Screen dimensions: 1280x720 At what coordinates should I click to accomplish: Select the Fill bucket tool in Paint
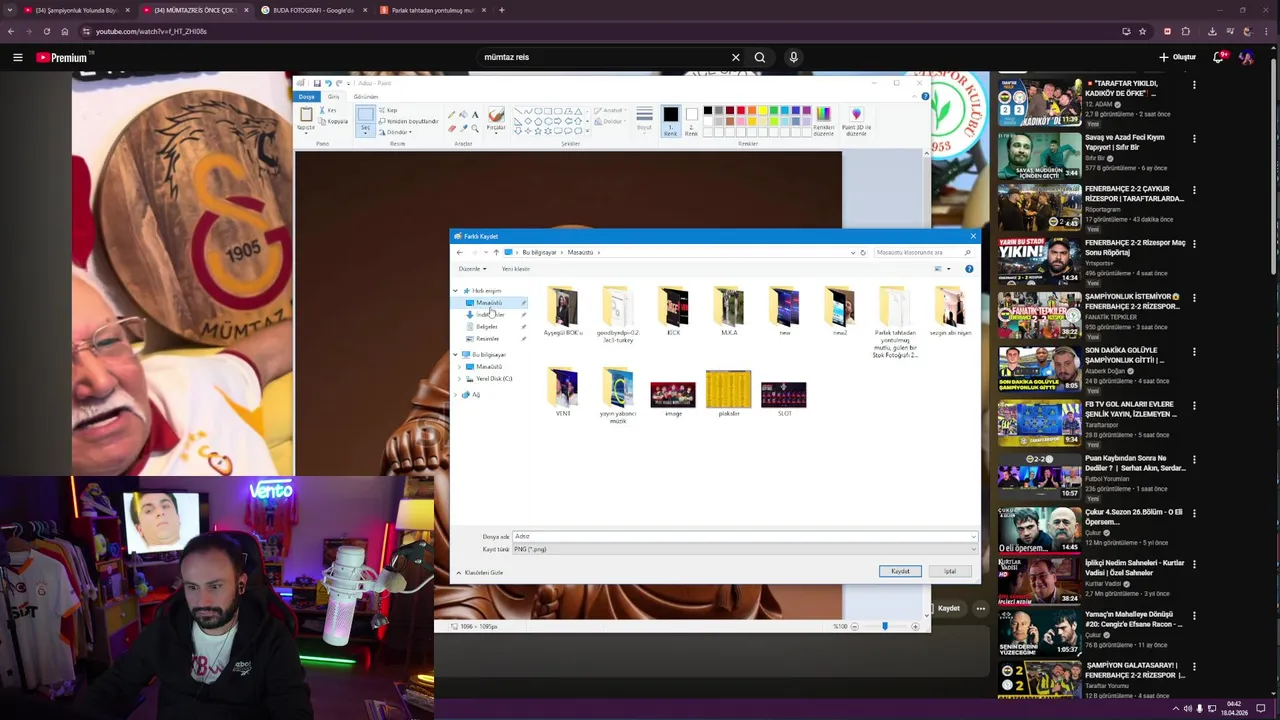[463, 115]
